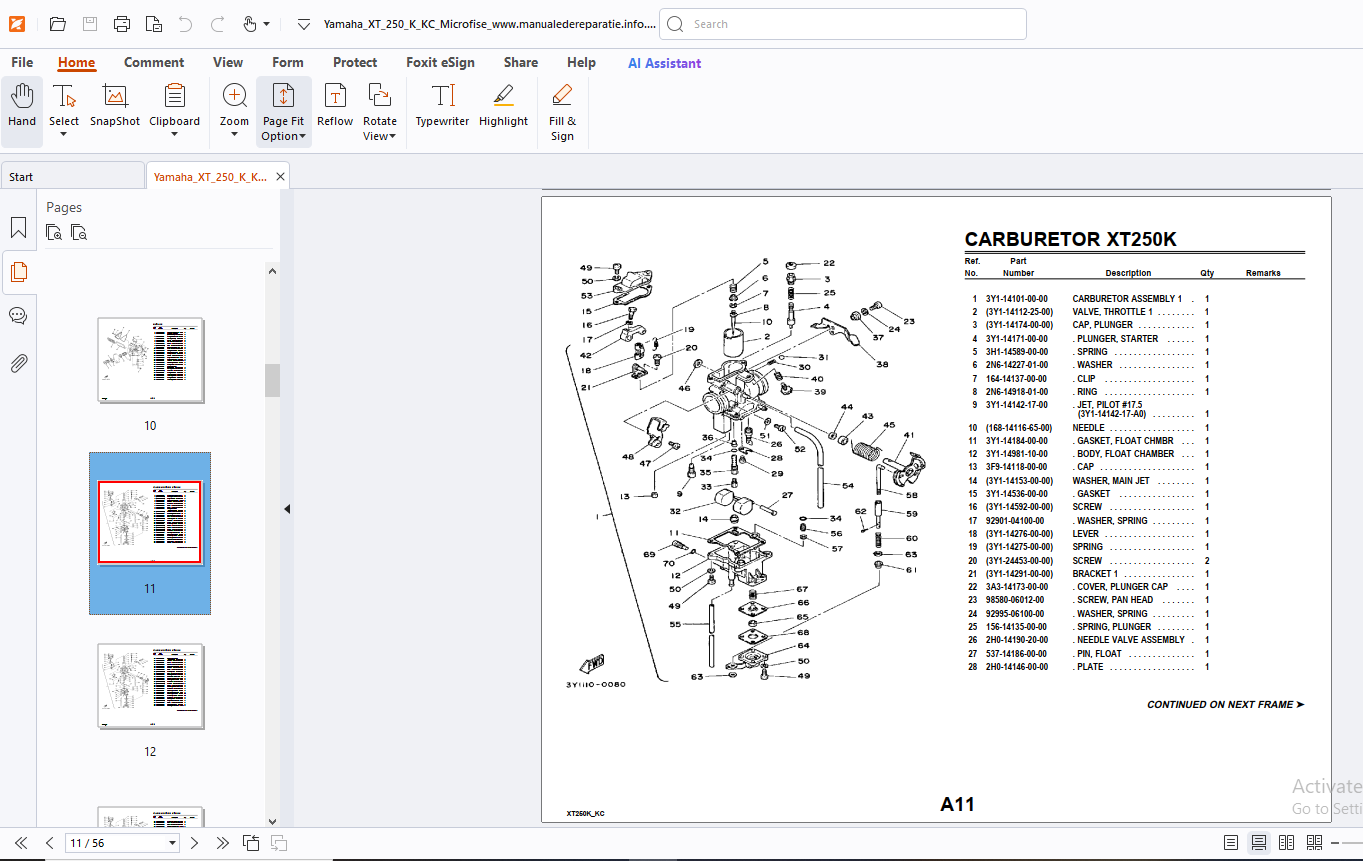Image resolution: width=1363 pixels, height=861 pixels.
Task: Click the Undo arrow icon
Action: coord(185,24)
